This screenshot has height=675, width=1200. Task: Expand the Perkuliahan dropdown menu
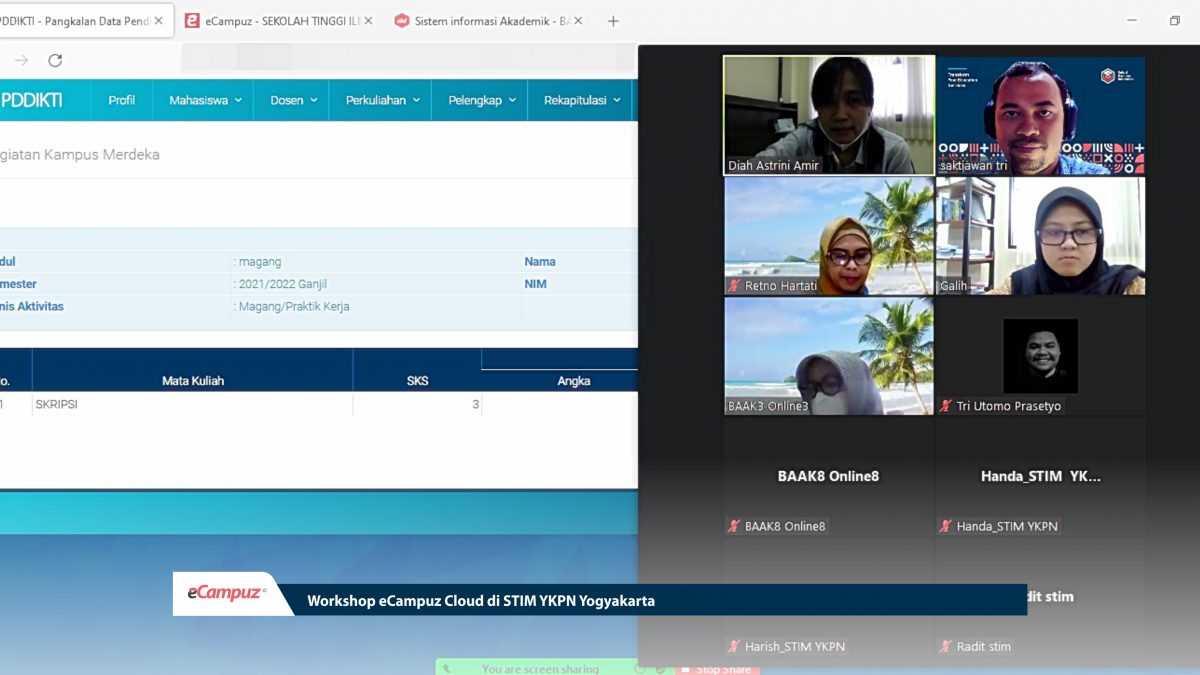(381, 100)
